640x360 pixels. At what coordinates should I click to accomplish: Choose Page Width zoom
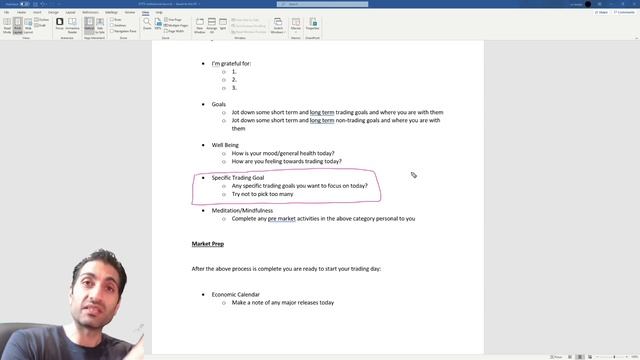pos(174,31)
